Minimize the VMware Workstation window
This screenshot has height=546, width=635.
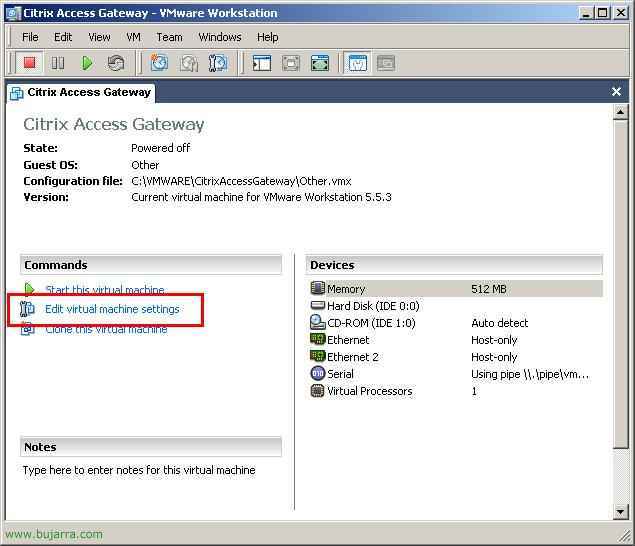586,13
